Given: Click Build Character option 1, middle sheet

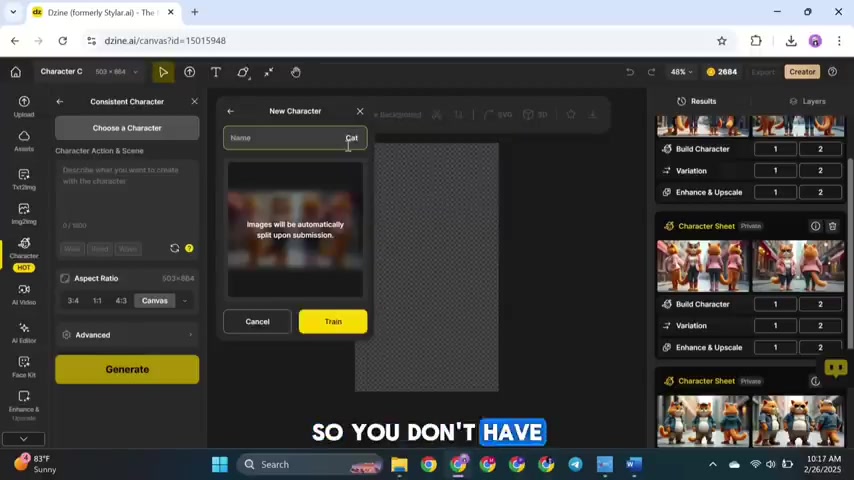Looking at the screenshot, I should [776, 304].
